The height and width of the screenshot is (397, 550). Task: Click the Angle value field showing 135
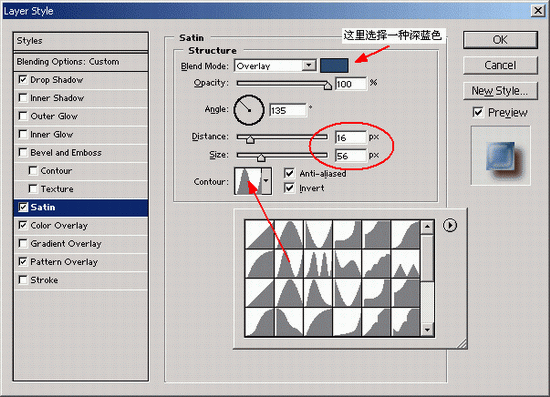coord(288,110)
